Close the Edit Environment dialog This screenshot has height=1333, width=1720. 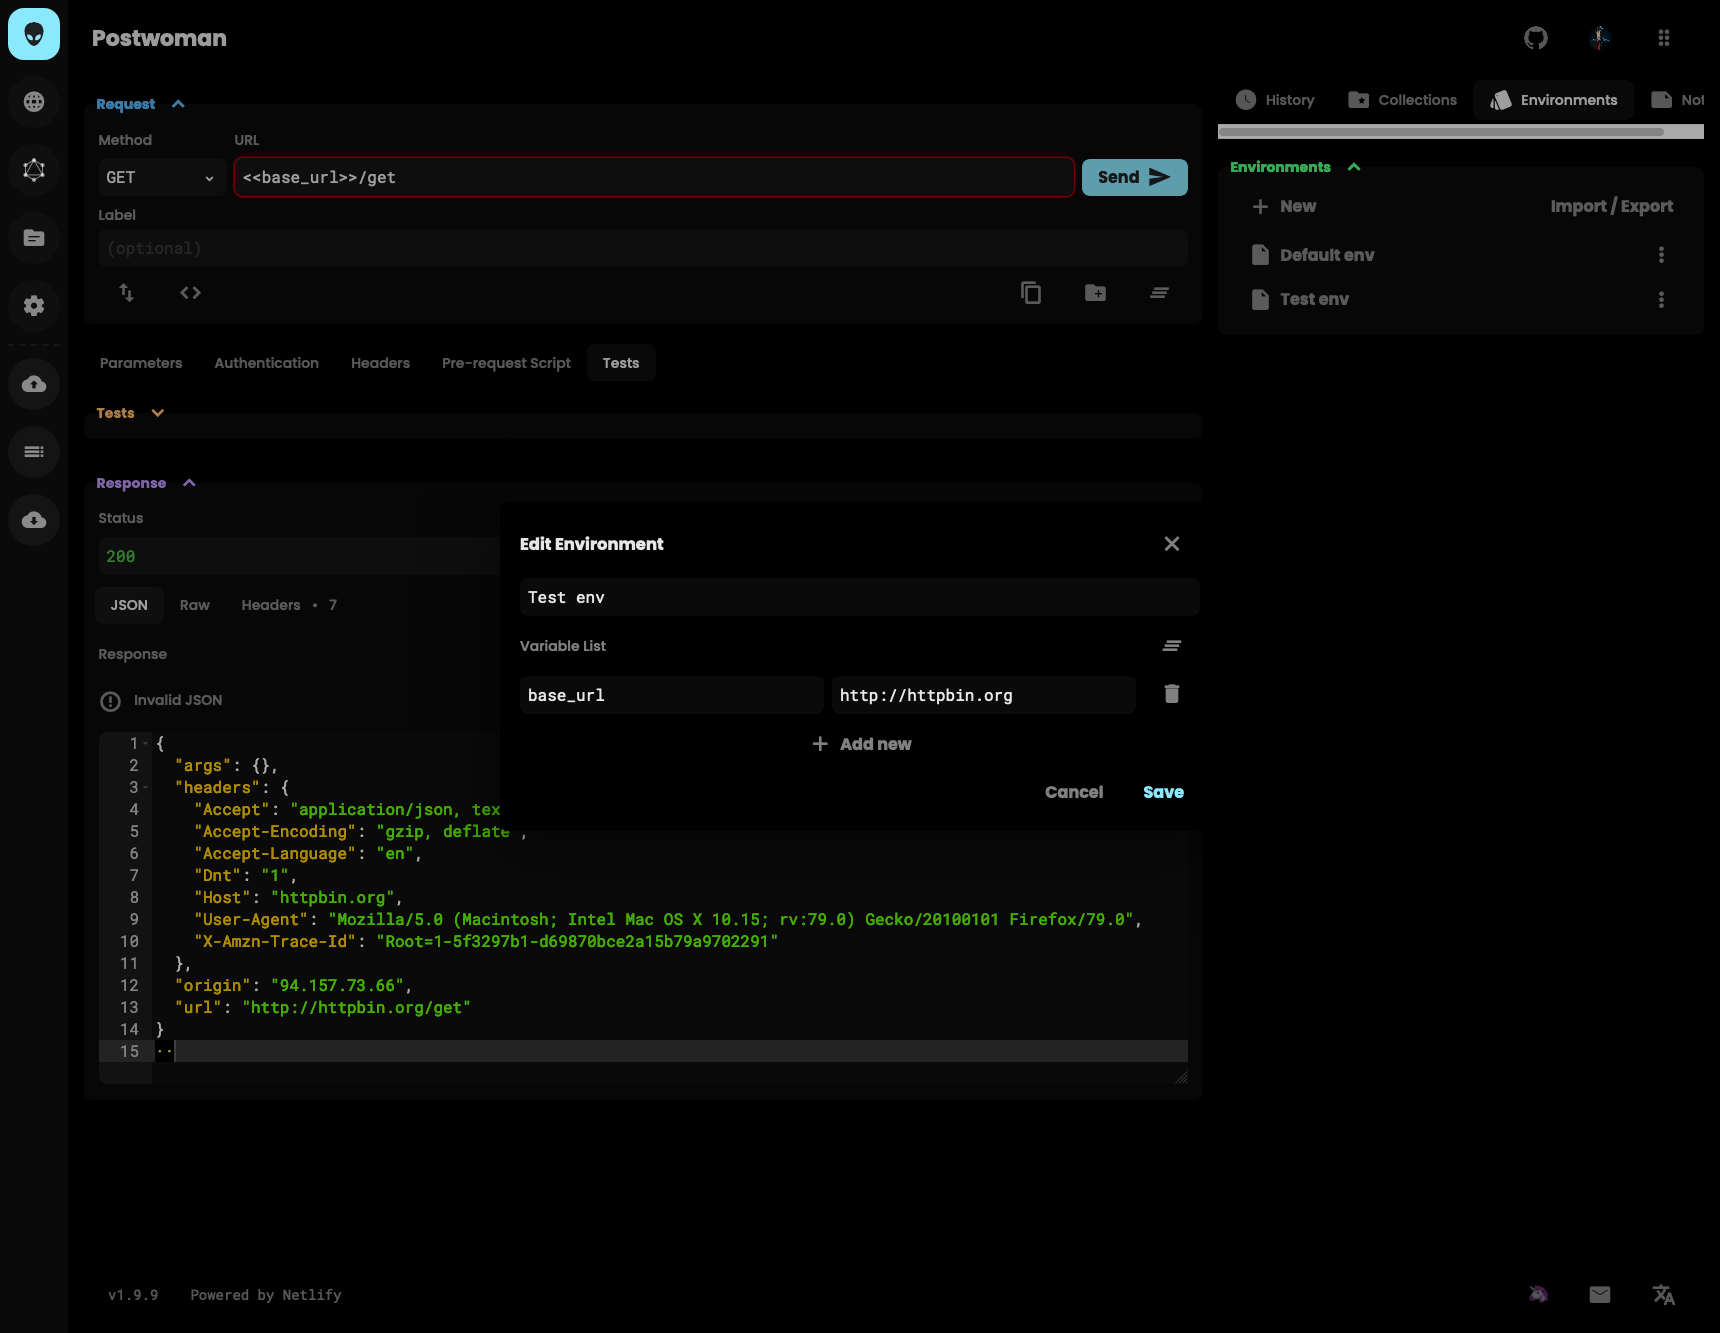pos(1172,544)
